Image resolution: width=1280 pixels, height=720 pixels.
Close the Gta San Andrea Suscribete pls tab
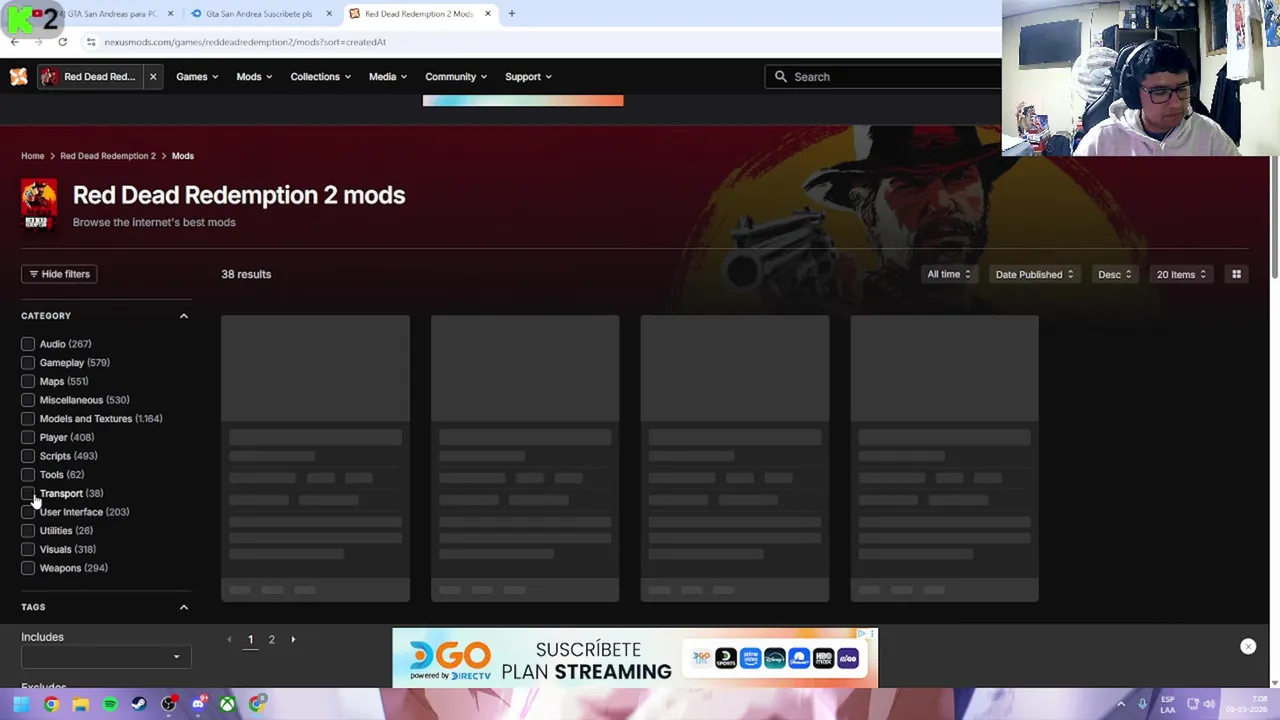(329, 14)
